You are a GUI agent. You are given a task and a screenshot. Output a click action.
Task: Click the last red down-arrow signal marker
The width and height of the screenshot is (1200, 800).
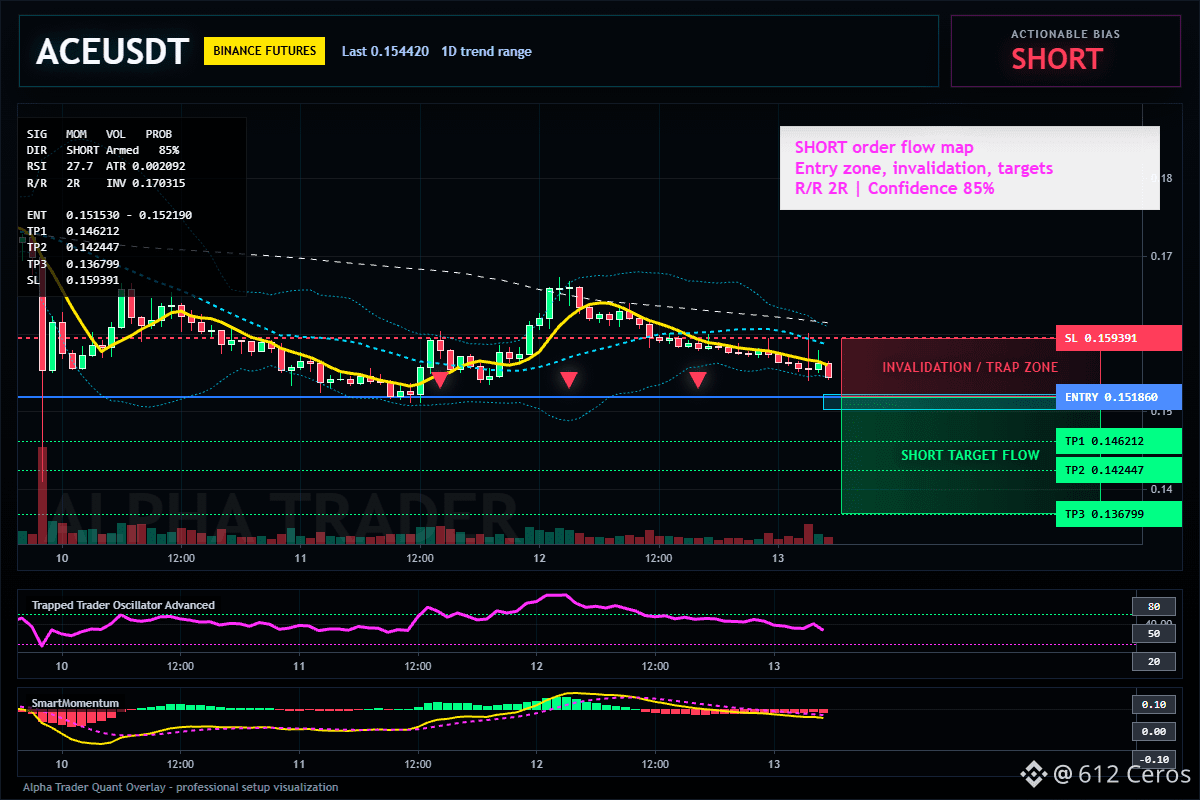[x=698, y=380]
